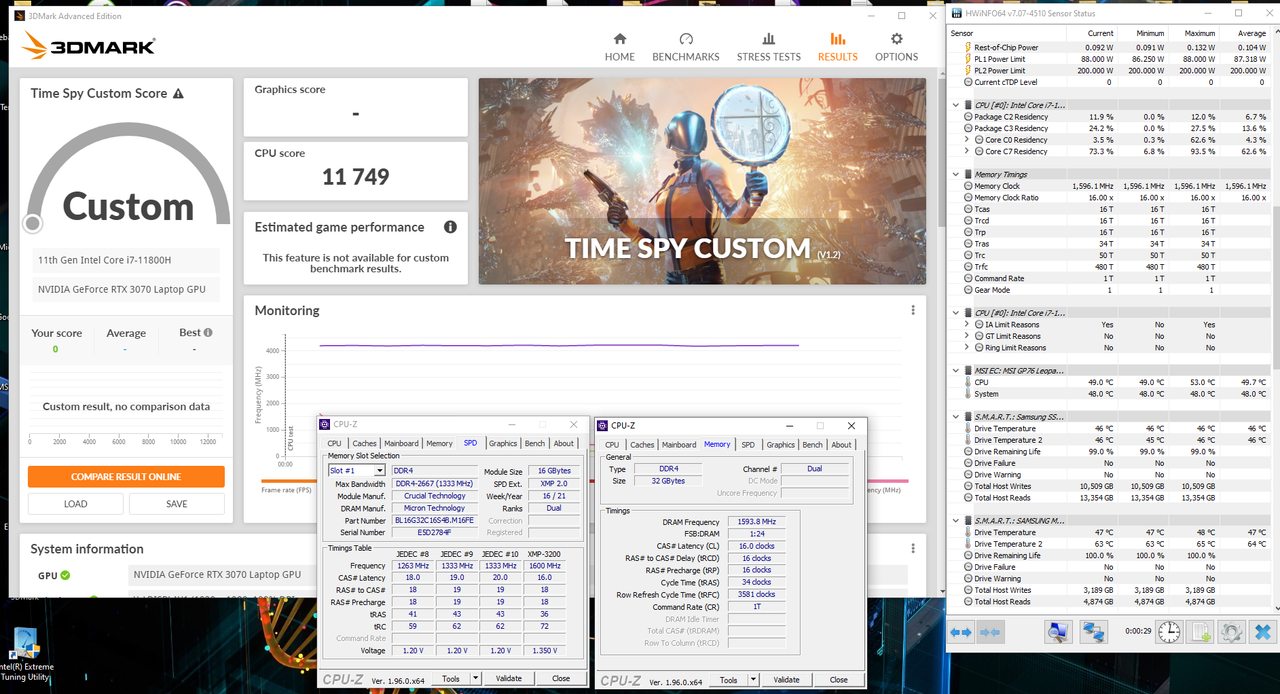Image resolution: width=1280 pixels, height=694 pixels.
Task: Switch to Caches tab in left CPU-Z window
Action: point(364,443)
